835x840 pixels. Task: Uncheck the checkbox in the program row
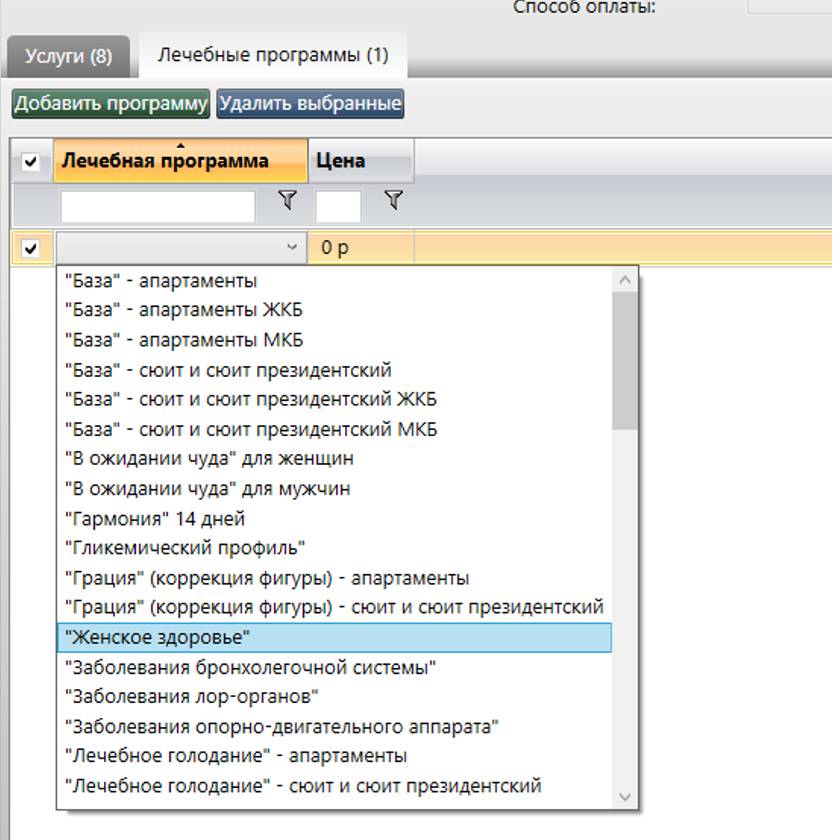click(31, 248)
